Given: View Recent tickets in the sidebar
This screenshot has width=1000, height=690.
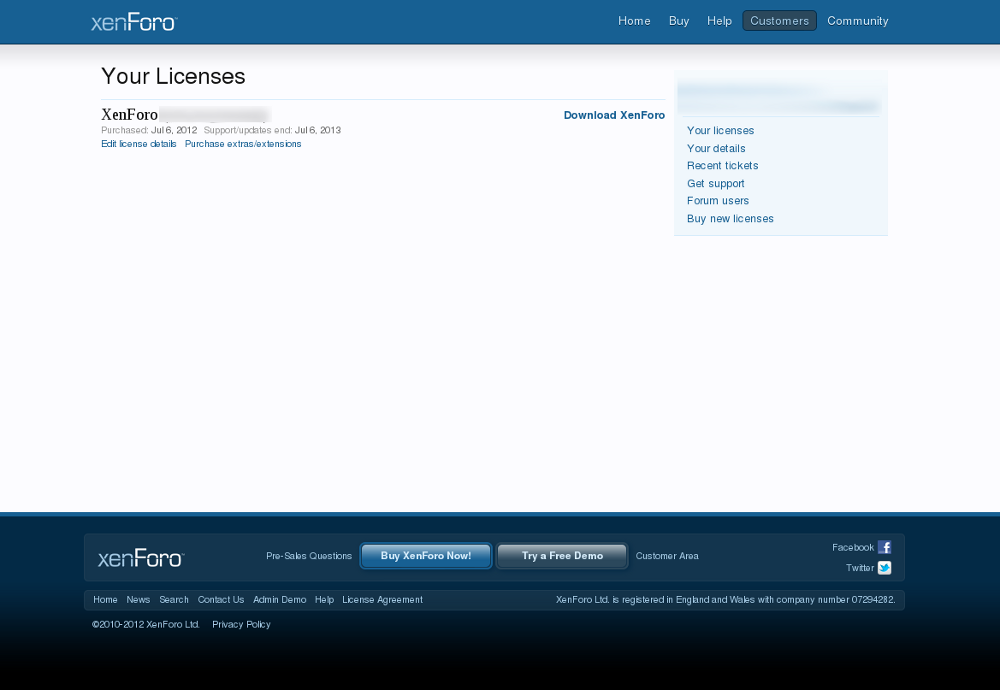Looking at the screenshot, I should [x=723, y=166].
